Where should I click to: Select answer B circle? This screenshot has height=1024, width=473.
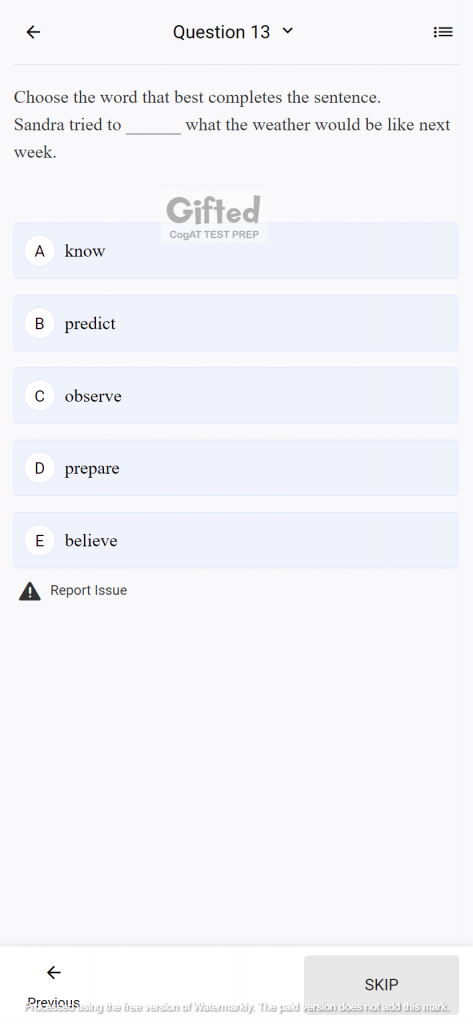tap(40, 323)
